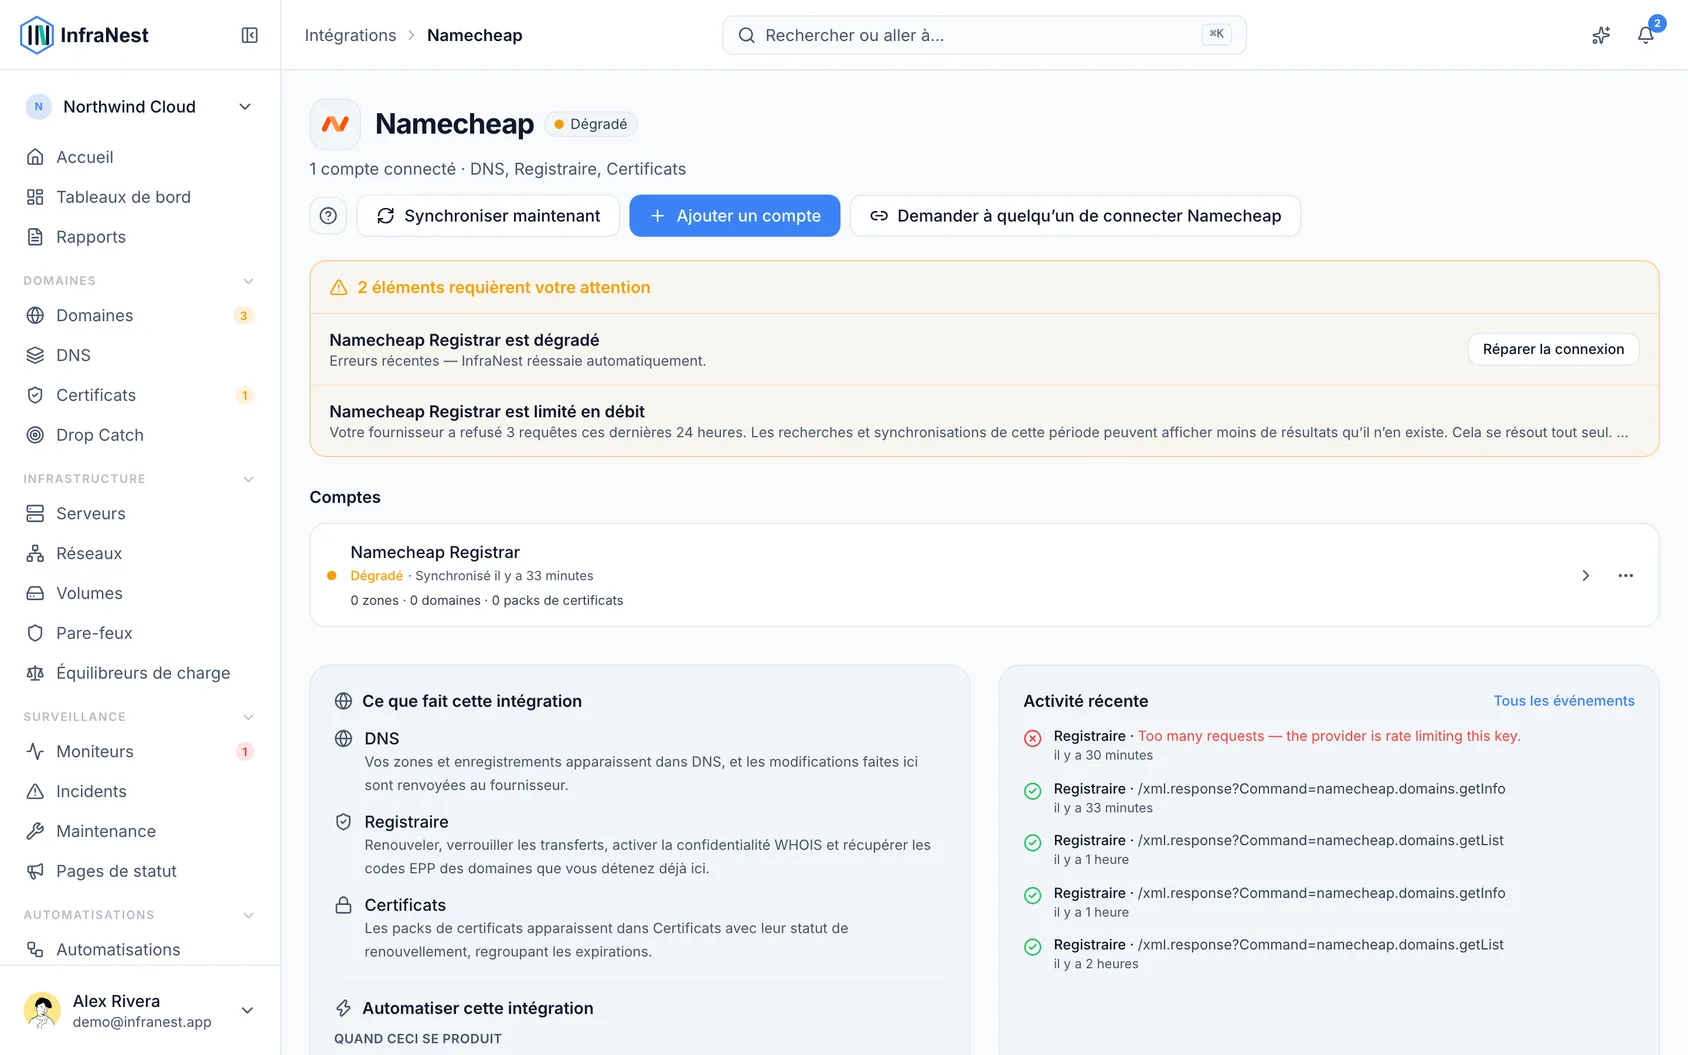Click the getInfo activity from 33 minutes ago
The image size is (1688, 1055).
click(x=1329, y=798)
